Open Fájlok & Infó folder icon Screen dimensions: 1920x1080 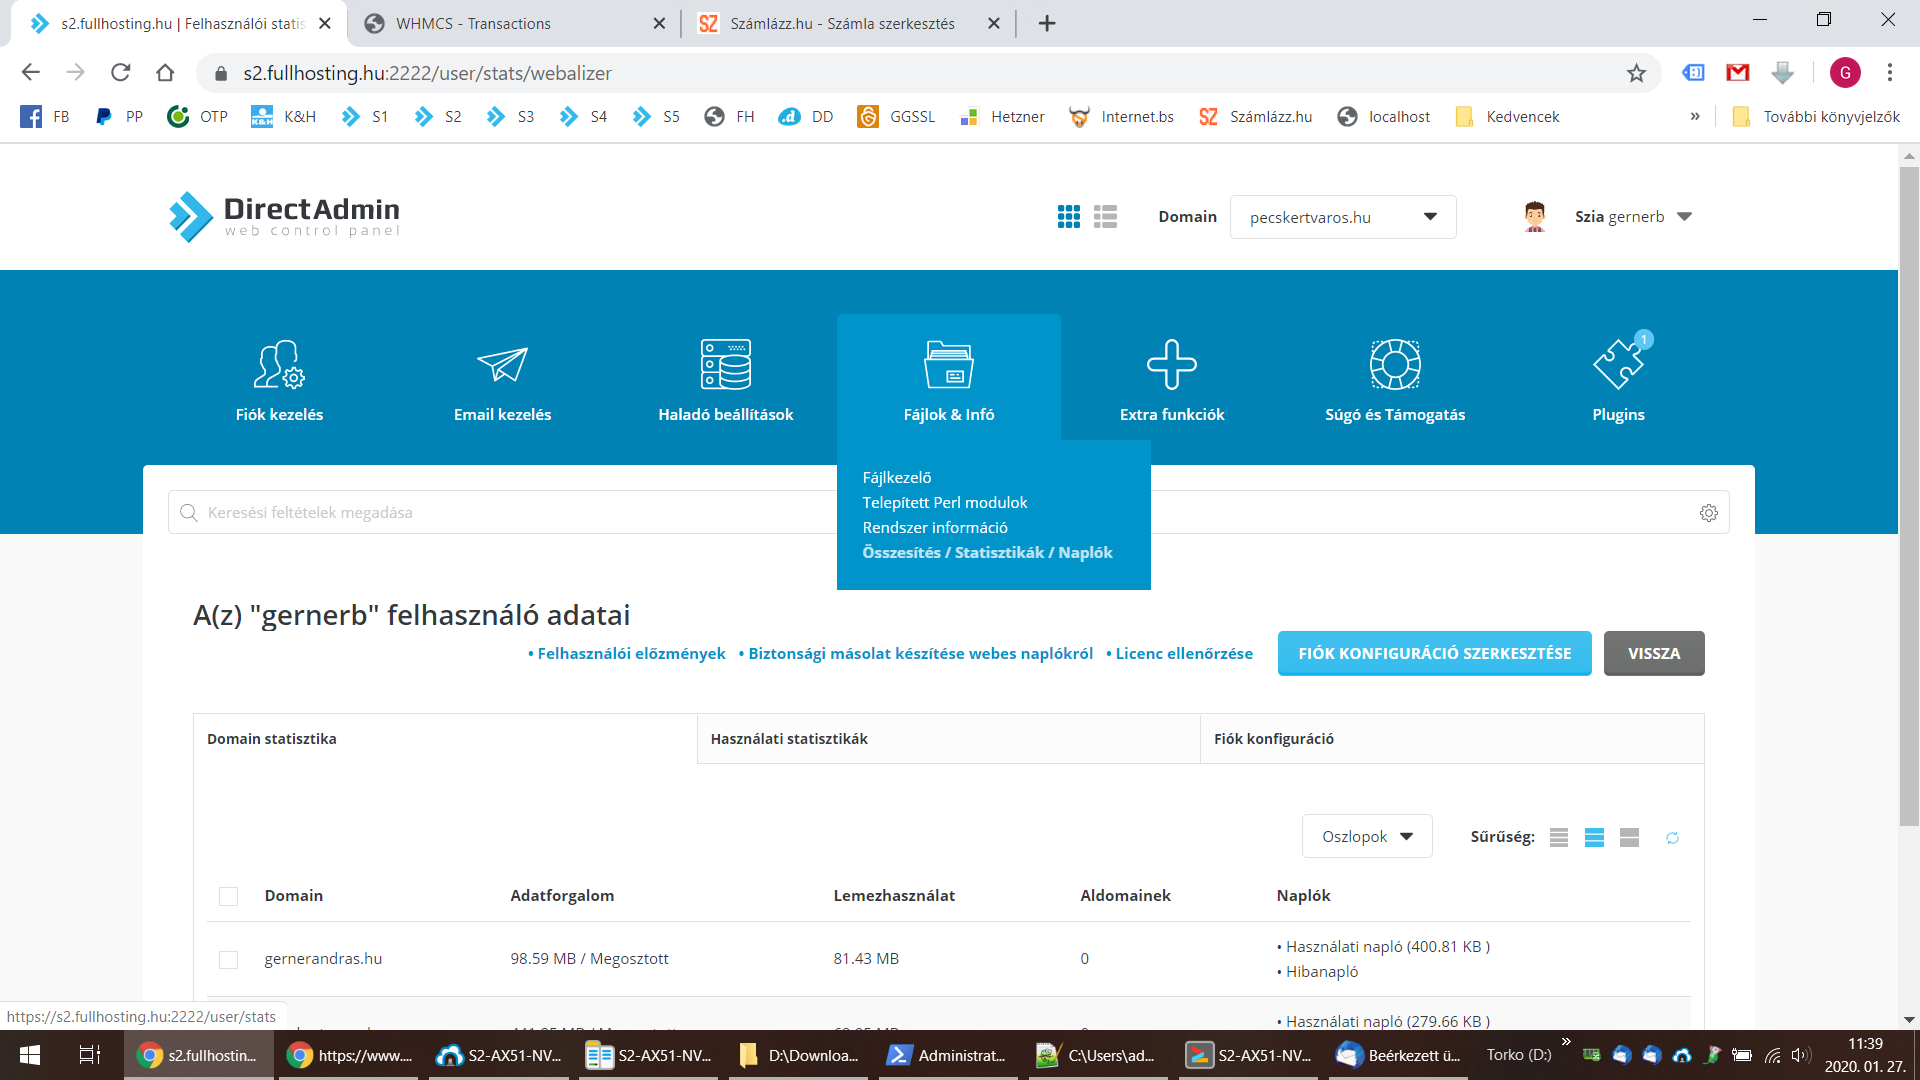(x=949, y=365)
